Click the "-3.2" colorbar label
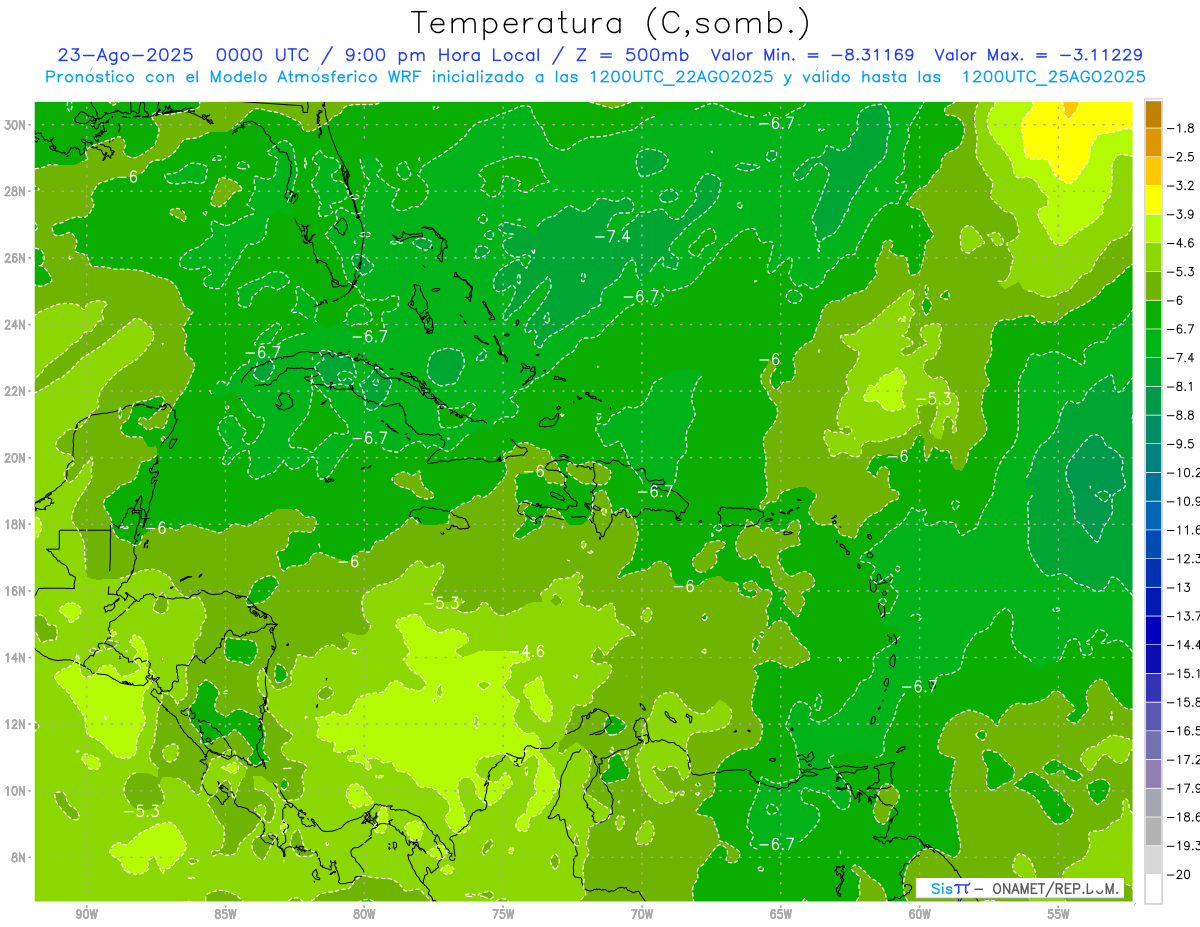This screenshot has width=1200, height=927. [1182, 186]
